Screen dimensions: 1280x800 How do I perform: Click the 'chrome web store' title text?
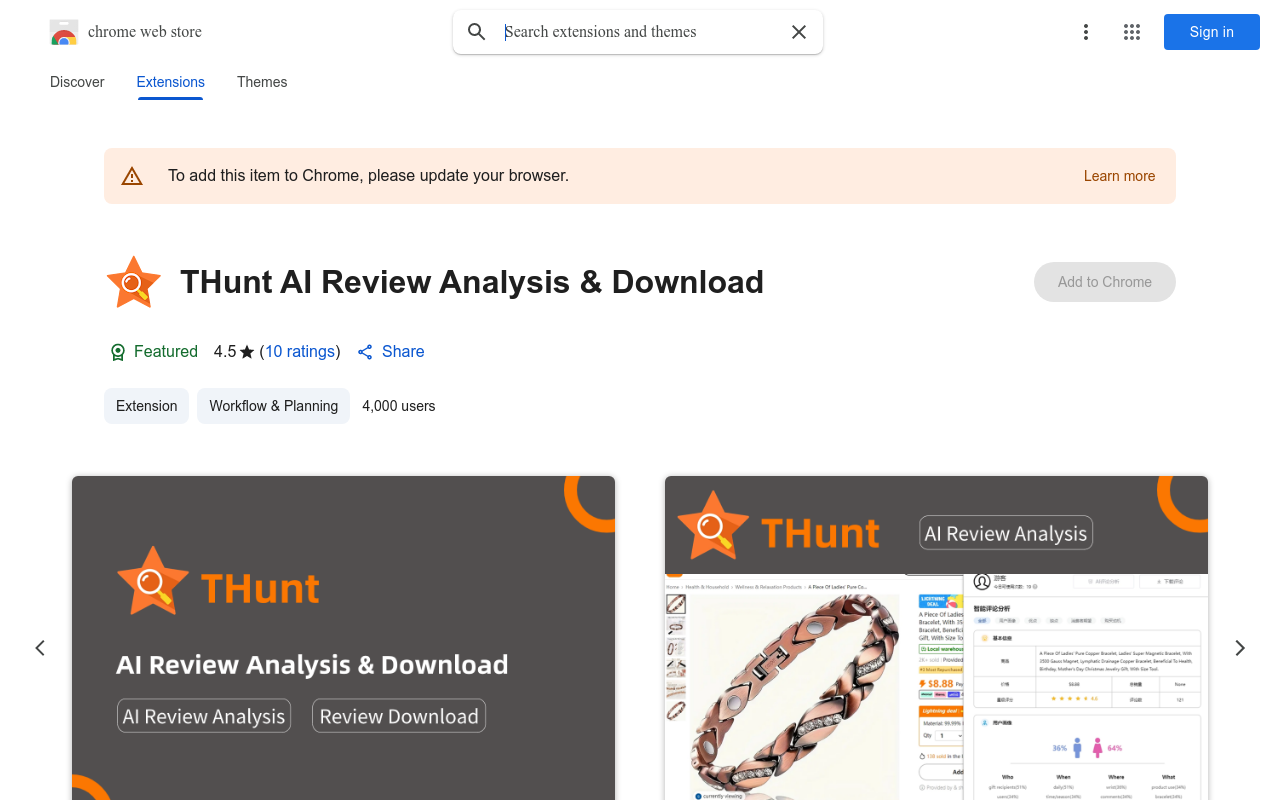coord(145,32)
